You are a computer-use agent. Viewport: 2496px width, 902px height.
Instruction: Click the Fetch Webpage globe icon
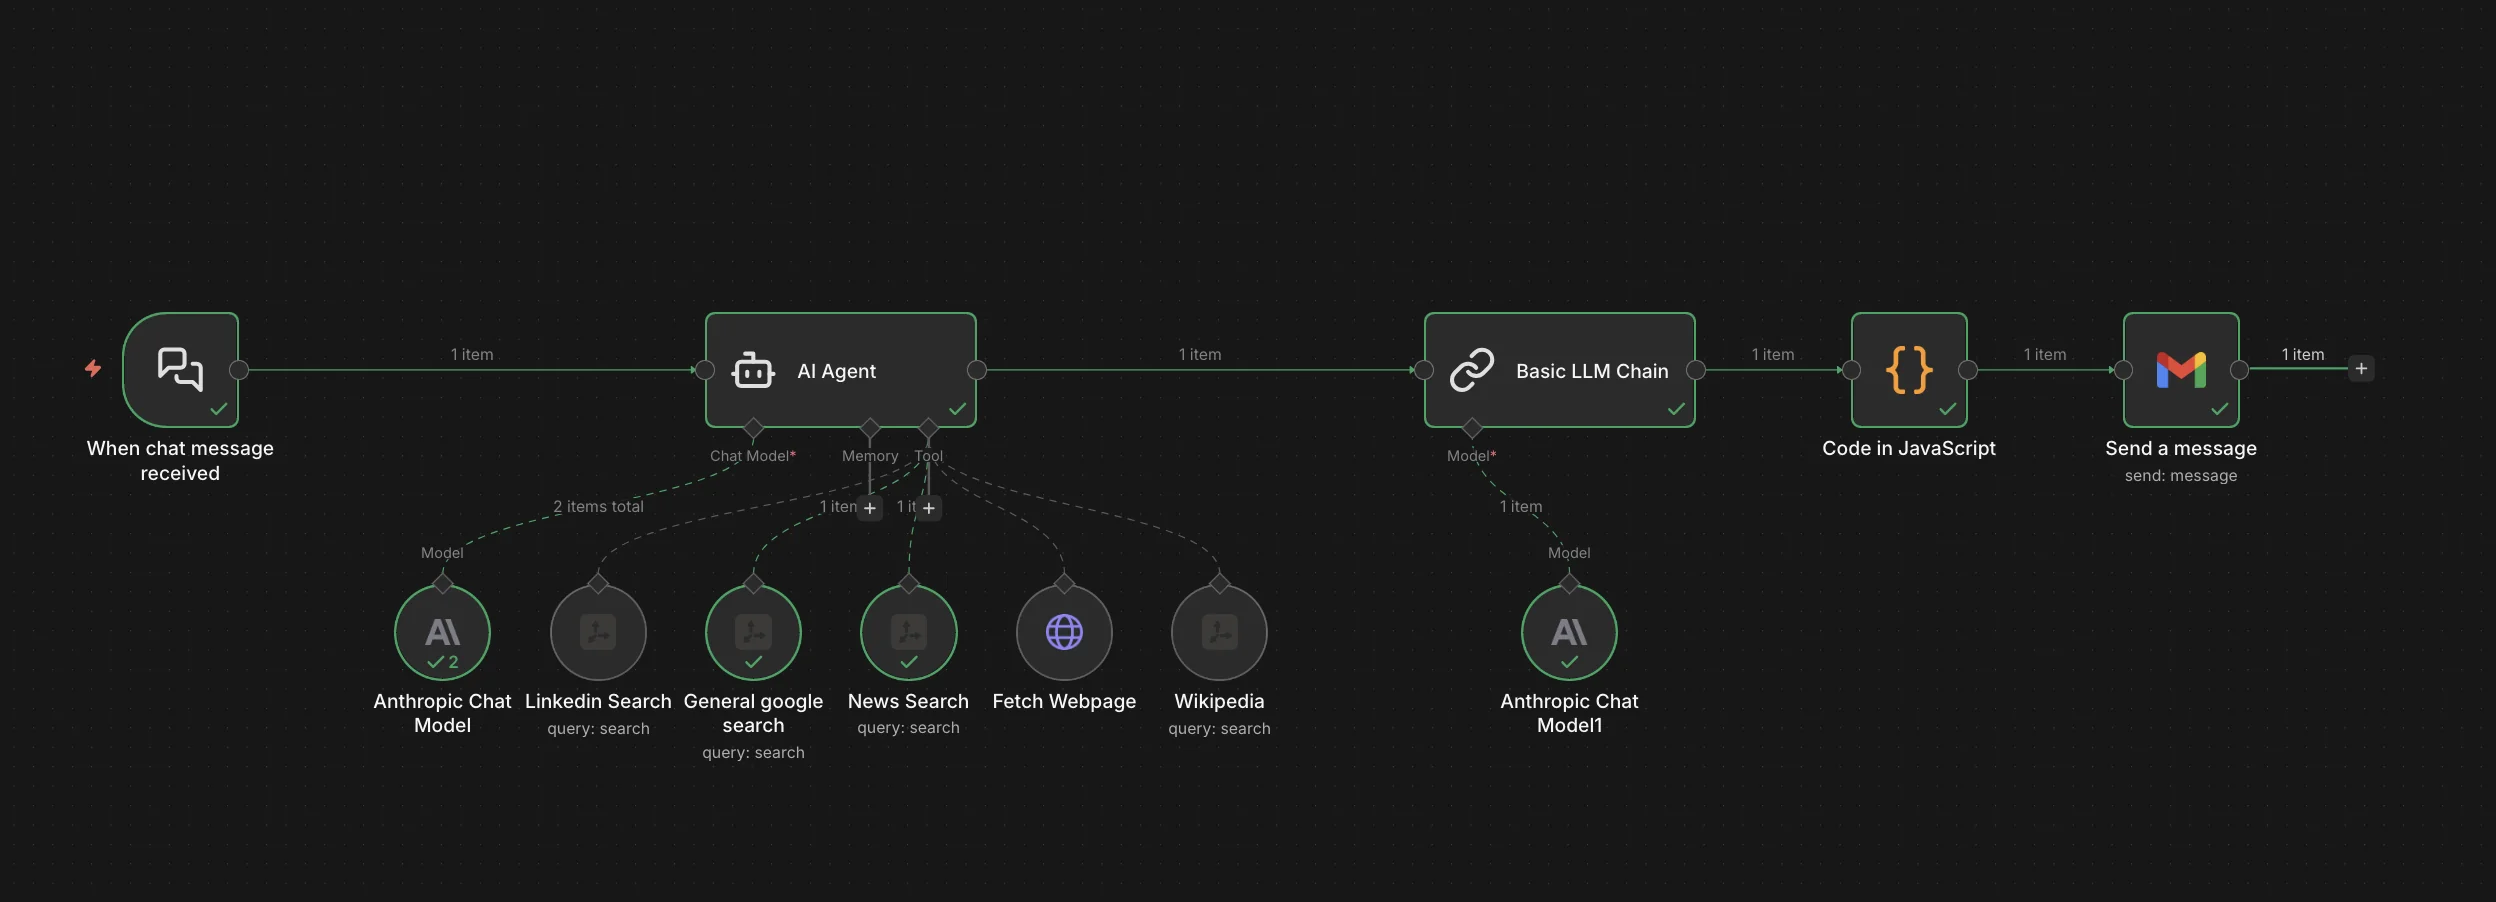pyautogui.click(x=1063, y=632)
